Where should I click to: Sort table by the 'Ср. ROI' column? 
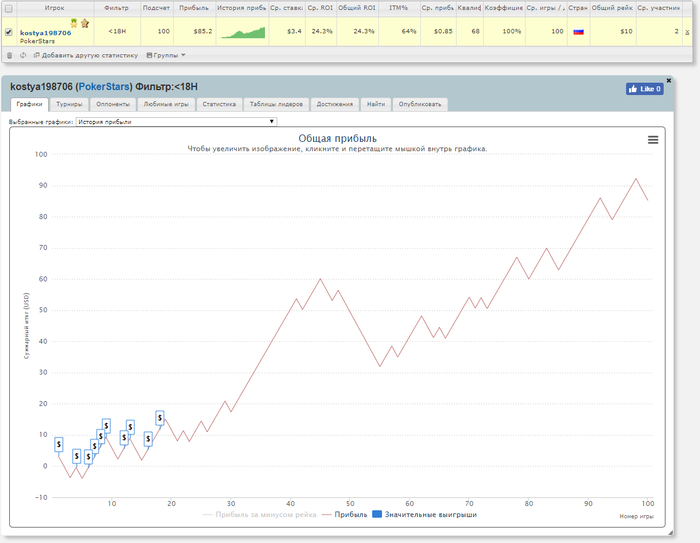tap(321, 8)
